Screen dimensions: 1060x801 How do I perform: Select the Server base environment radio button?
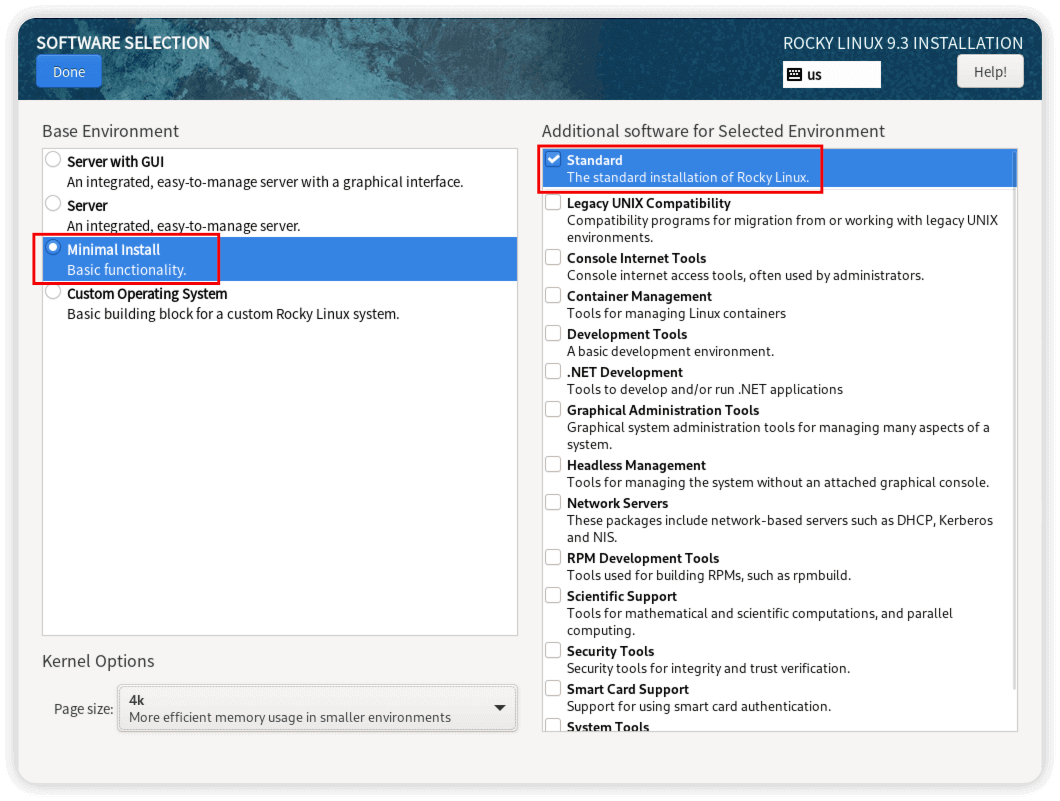(53, 203)
